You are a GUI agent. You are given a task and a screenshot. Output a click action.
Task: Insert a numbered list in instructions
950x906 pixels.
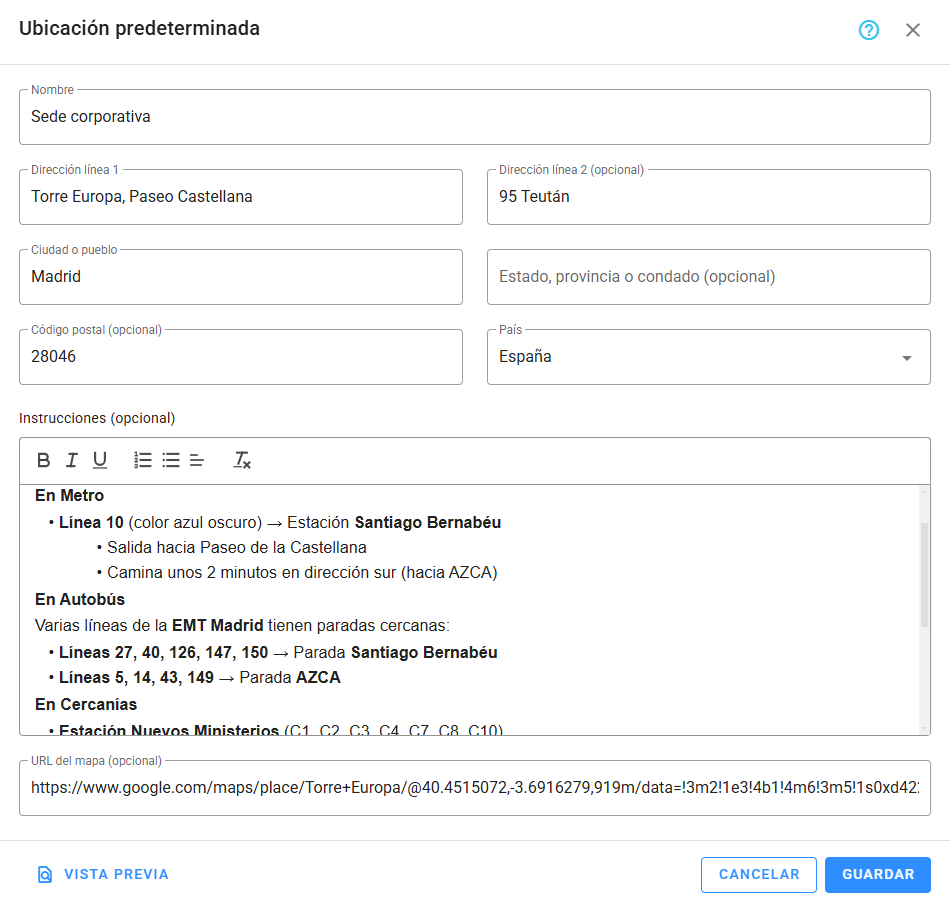click(x=142, y=460)
